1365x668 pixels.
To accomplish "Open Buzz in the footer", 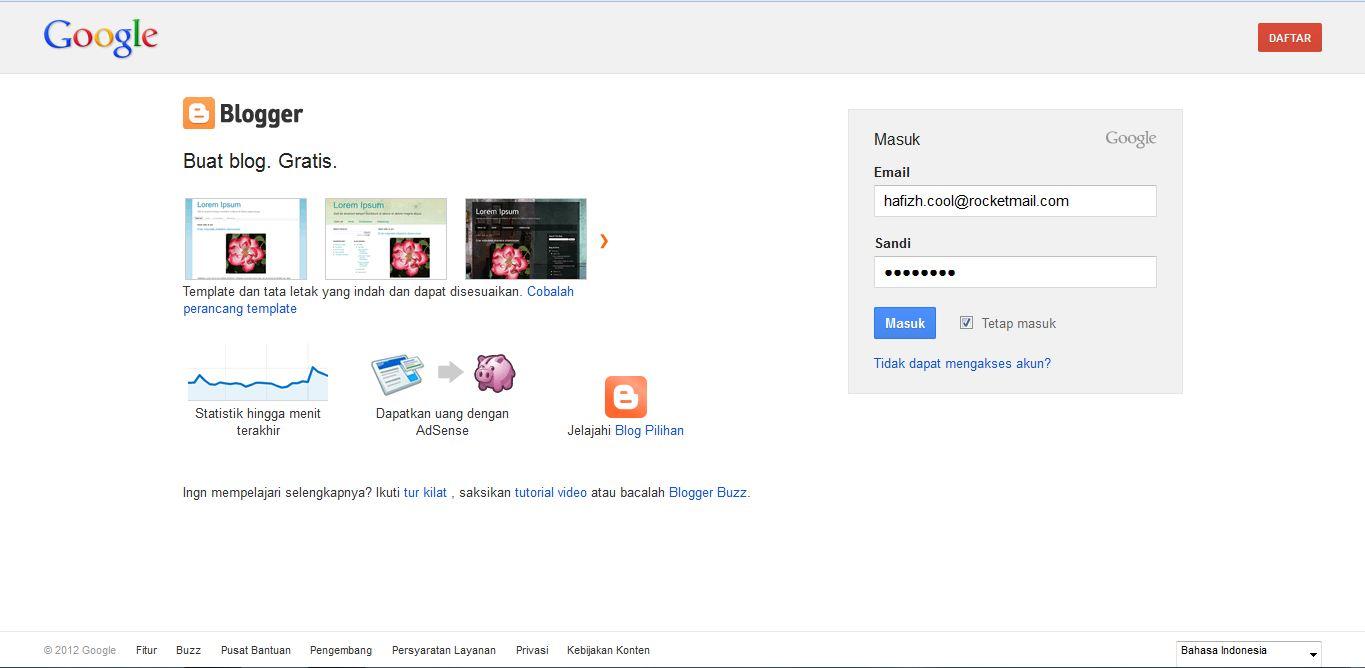I will tap(188, 650).
